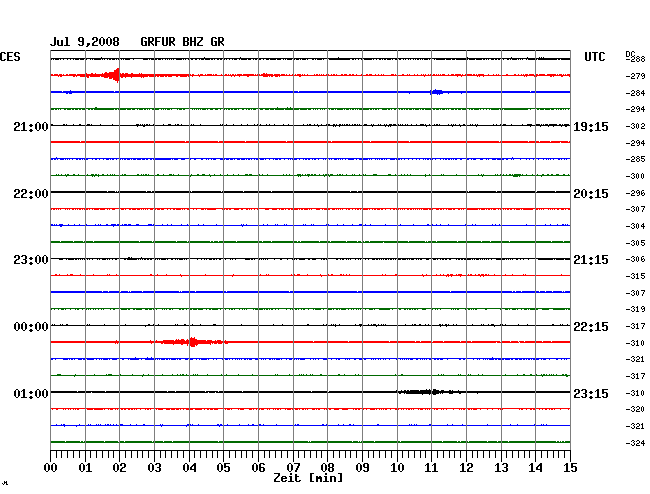Click the small green blip near minute 13.5
Image resolution: width=650 pixels, height=494 pixels.
tap(516, 176)
